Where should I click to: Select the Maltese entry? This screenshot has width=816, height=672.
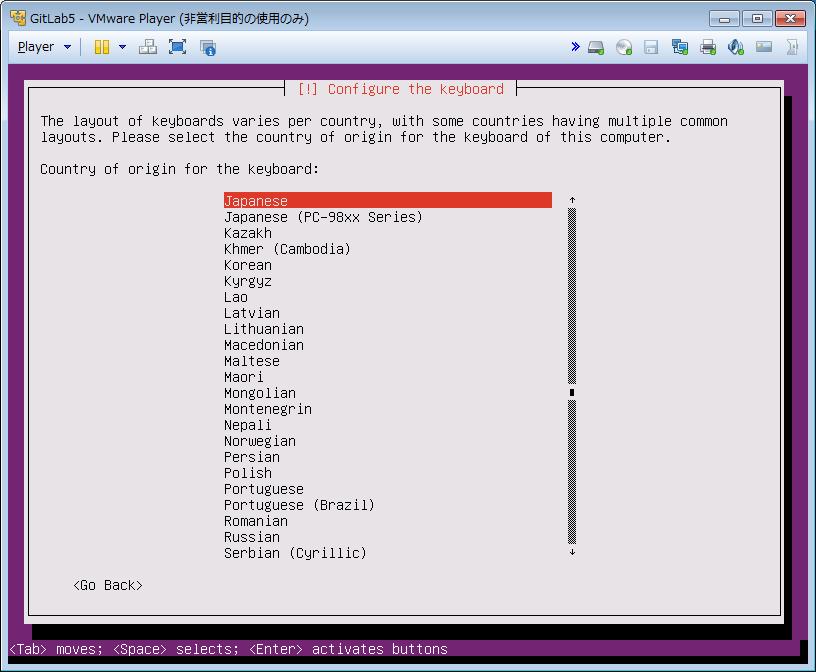[x=252, y=361]
